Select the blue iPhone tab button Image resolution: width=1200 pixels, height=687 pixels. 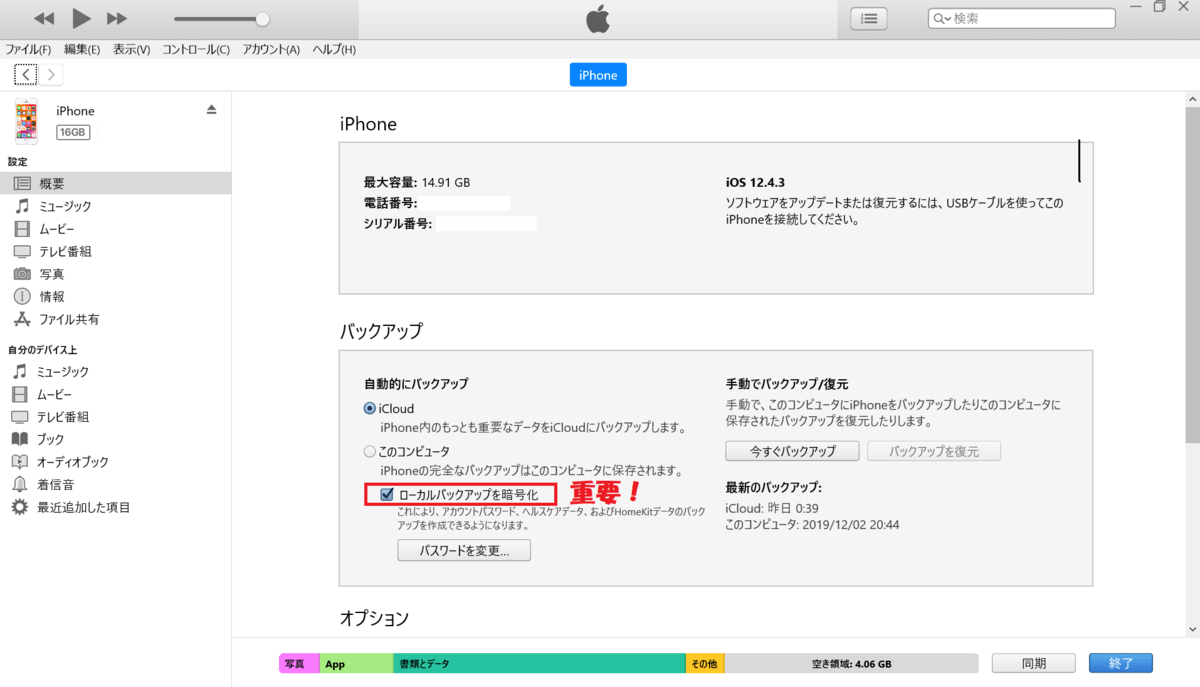598,75
